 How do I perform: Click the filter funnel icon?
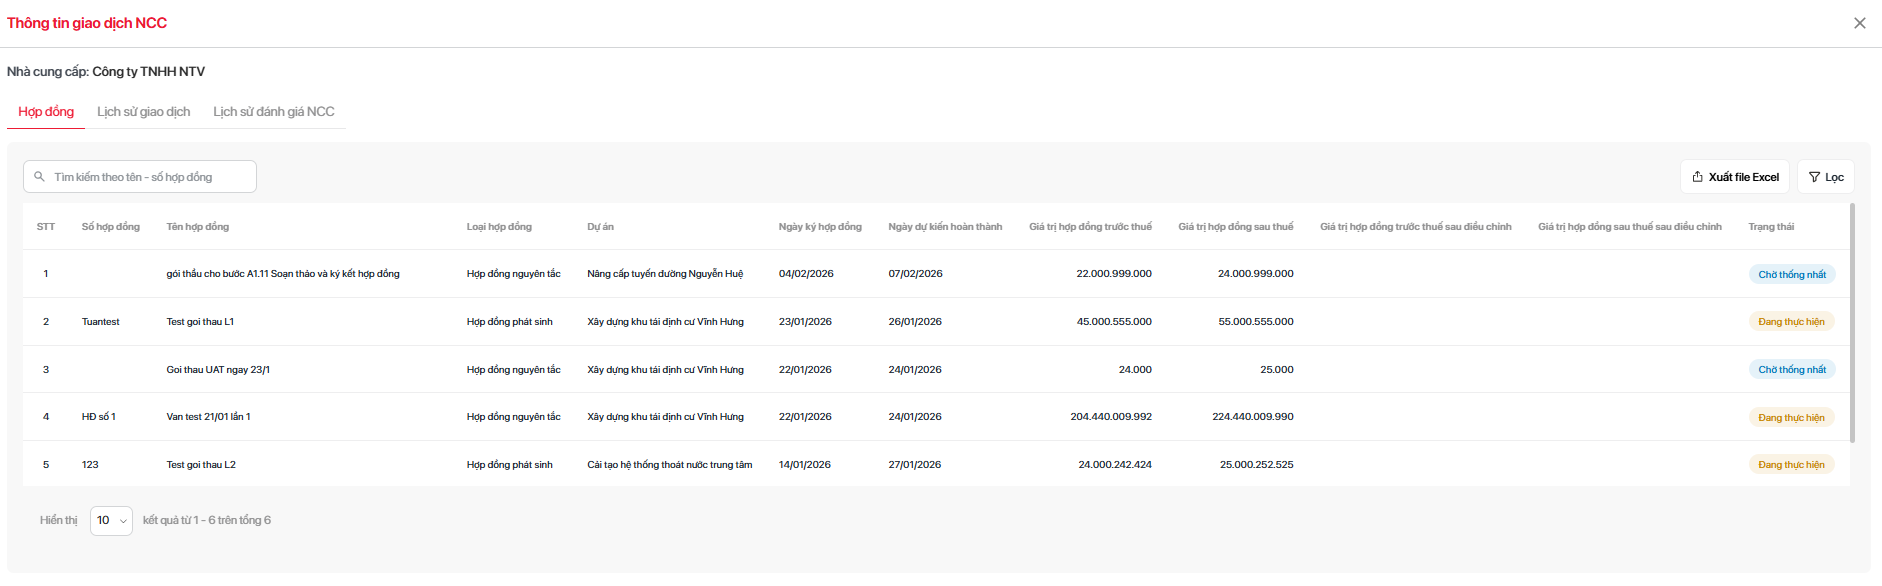coord(1814,177)
